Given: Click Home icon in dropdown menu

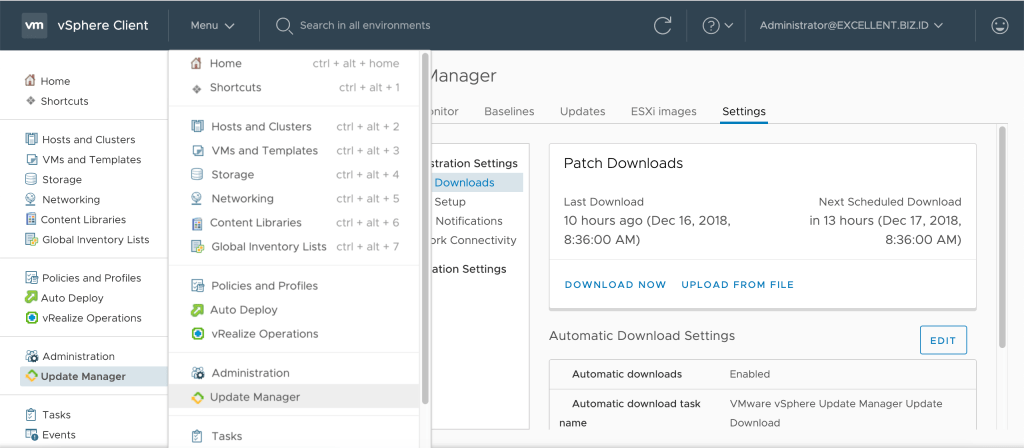Looking at the screenshot, I should (x=196, y=63).
